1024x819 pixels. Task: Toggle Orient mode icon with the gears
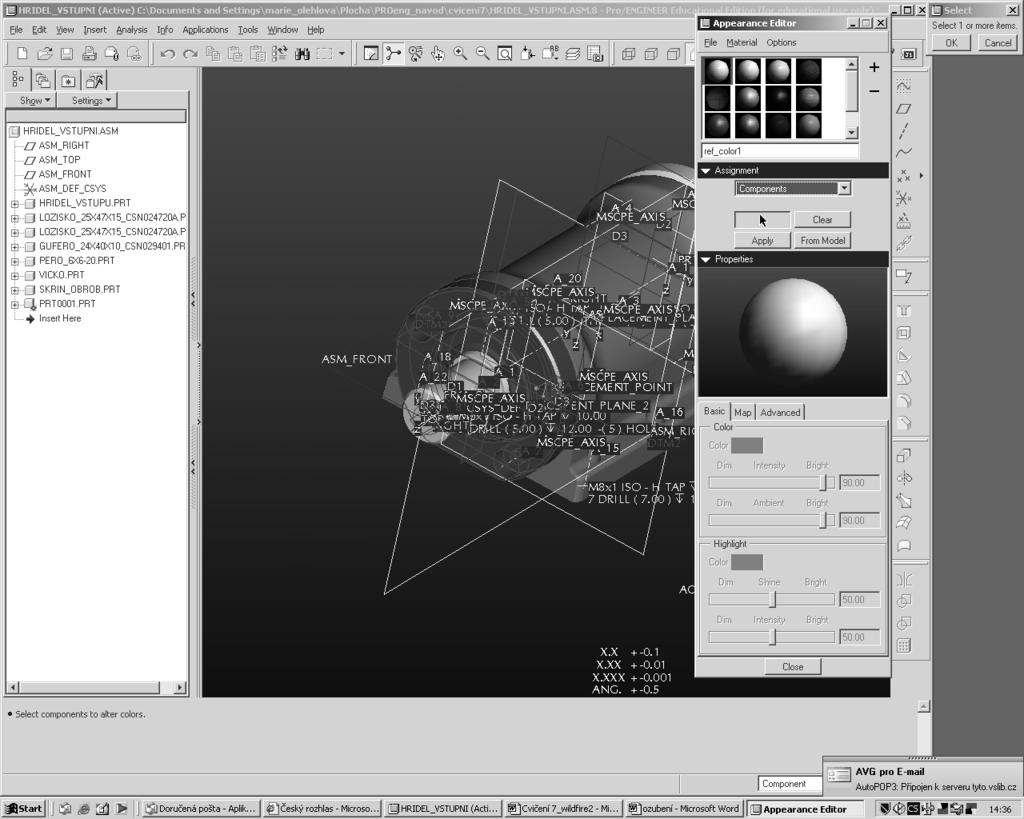click(415, 54)
